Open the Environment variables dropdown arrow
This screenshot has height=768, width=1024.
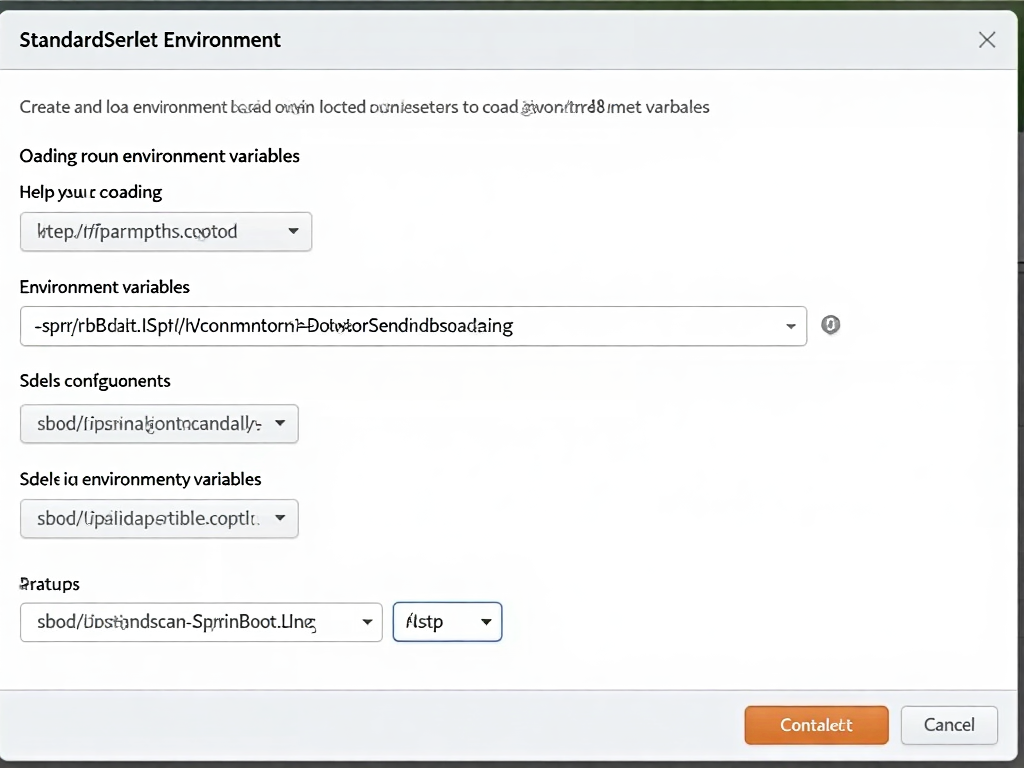tap(791, 326)
